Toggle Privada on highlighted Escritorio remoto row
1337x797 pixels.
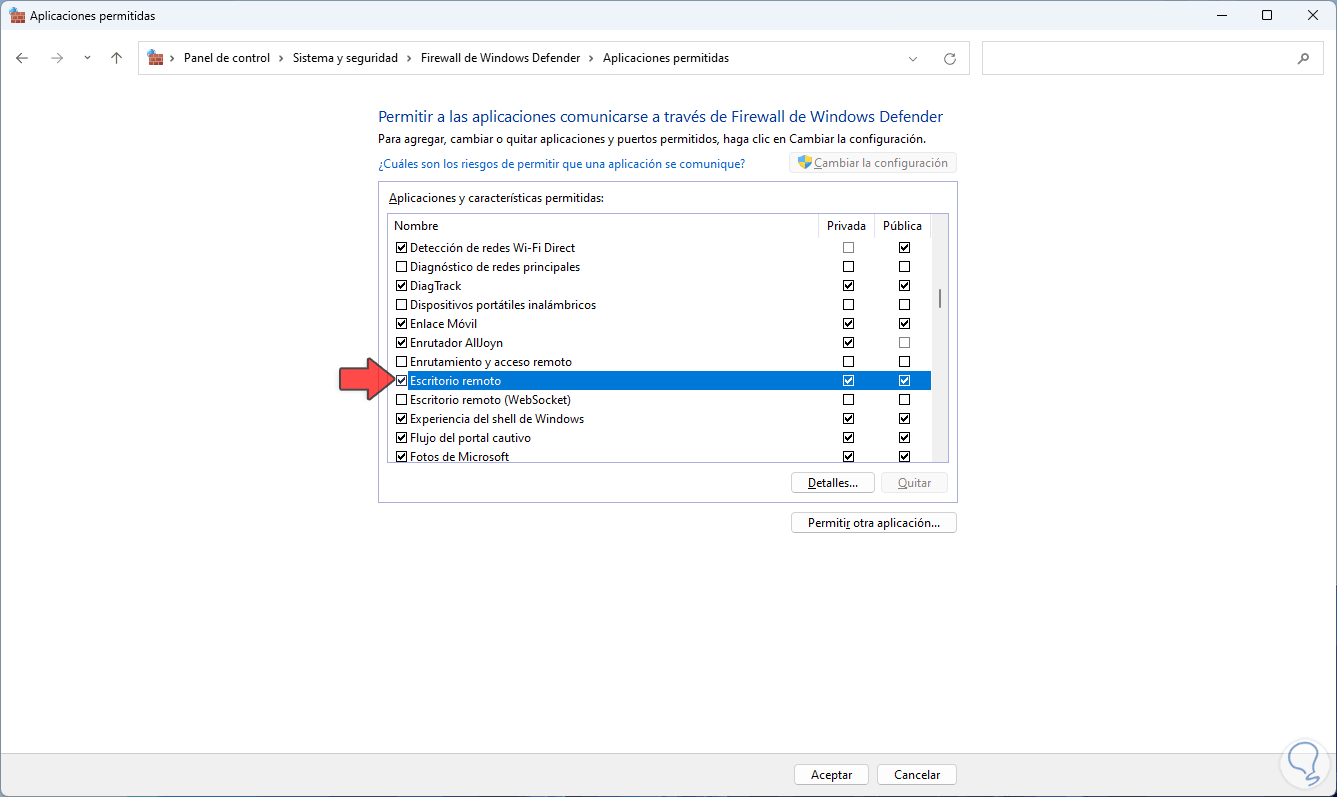tap(849, 381)
